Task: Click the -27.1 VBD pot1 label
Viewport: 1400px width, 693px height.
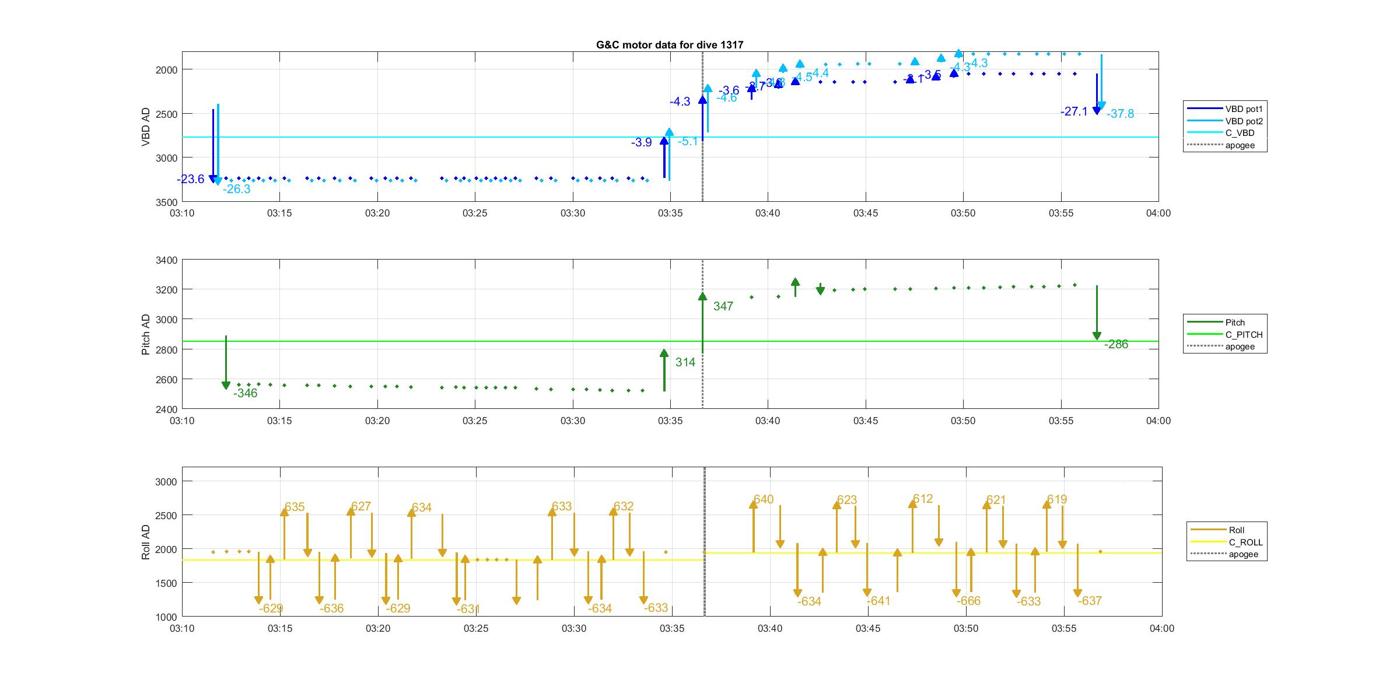Action: pos(1074,112)
